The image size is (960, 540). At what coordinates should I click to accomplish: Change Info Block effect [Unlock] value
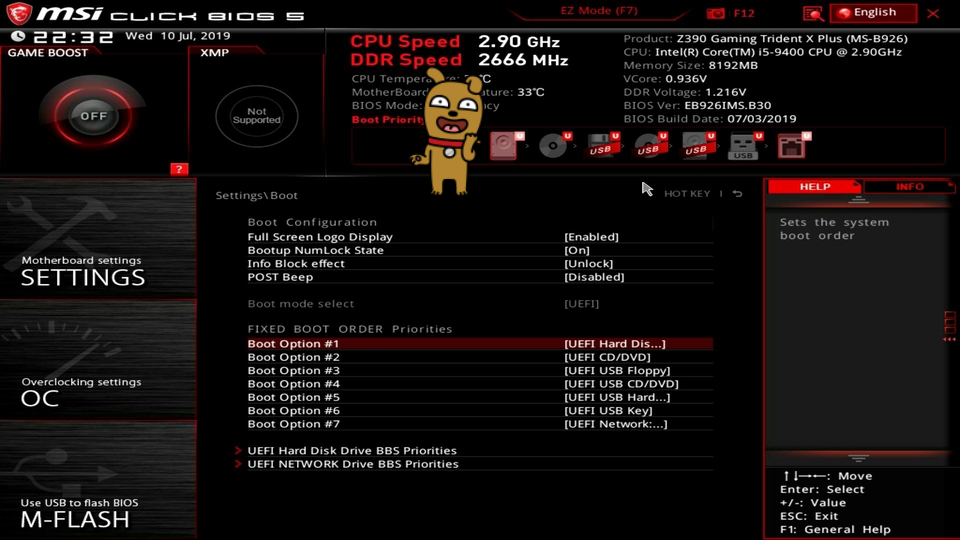click(588, 264)
